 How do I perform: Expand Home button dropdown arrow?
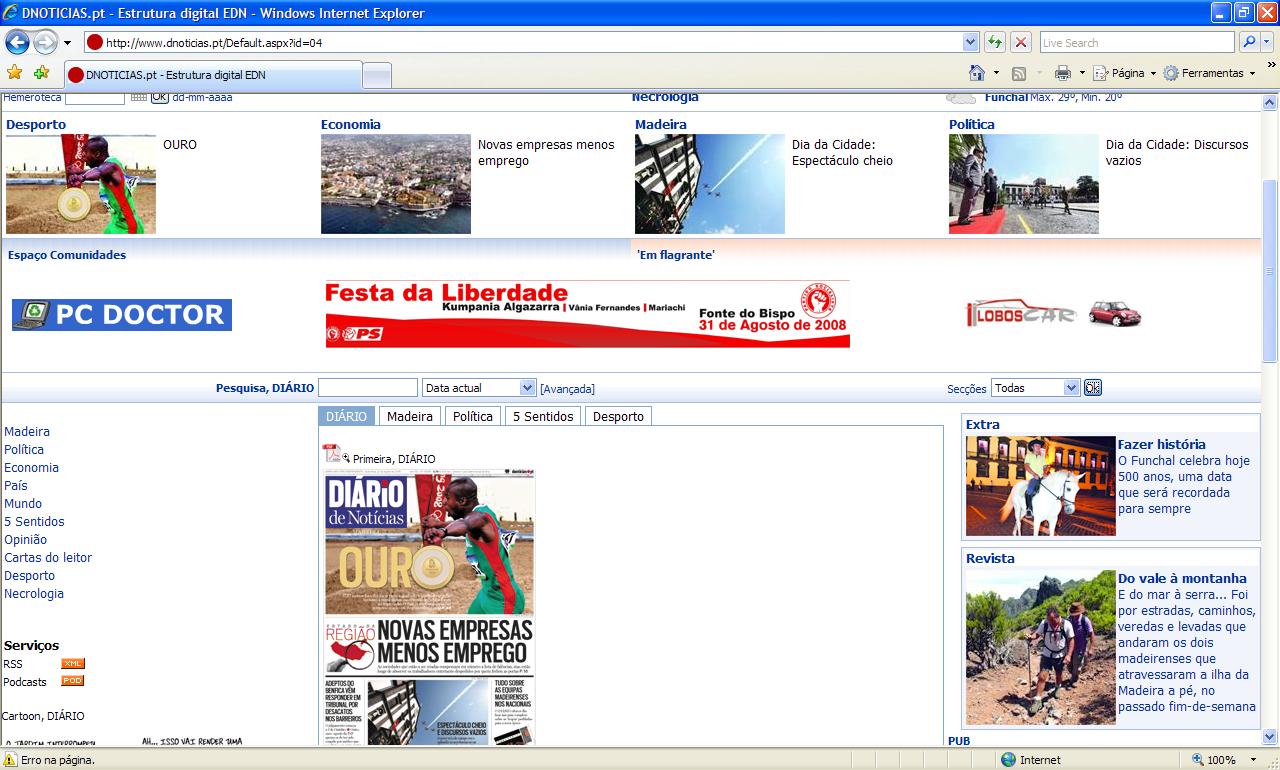(996, 73)
